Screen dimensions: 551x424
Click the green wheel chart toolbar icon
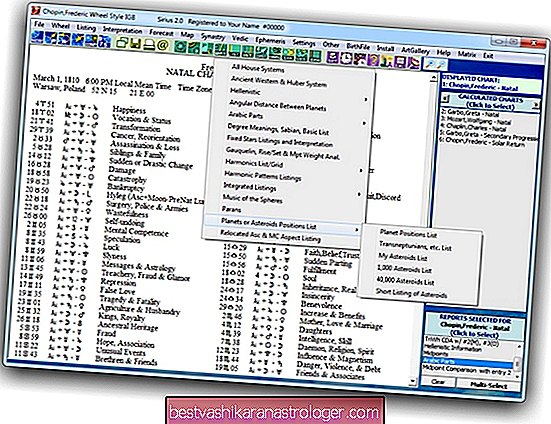coord(180,46)
